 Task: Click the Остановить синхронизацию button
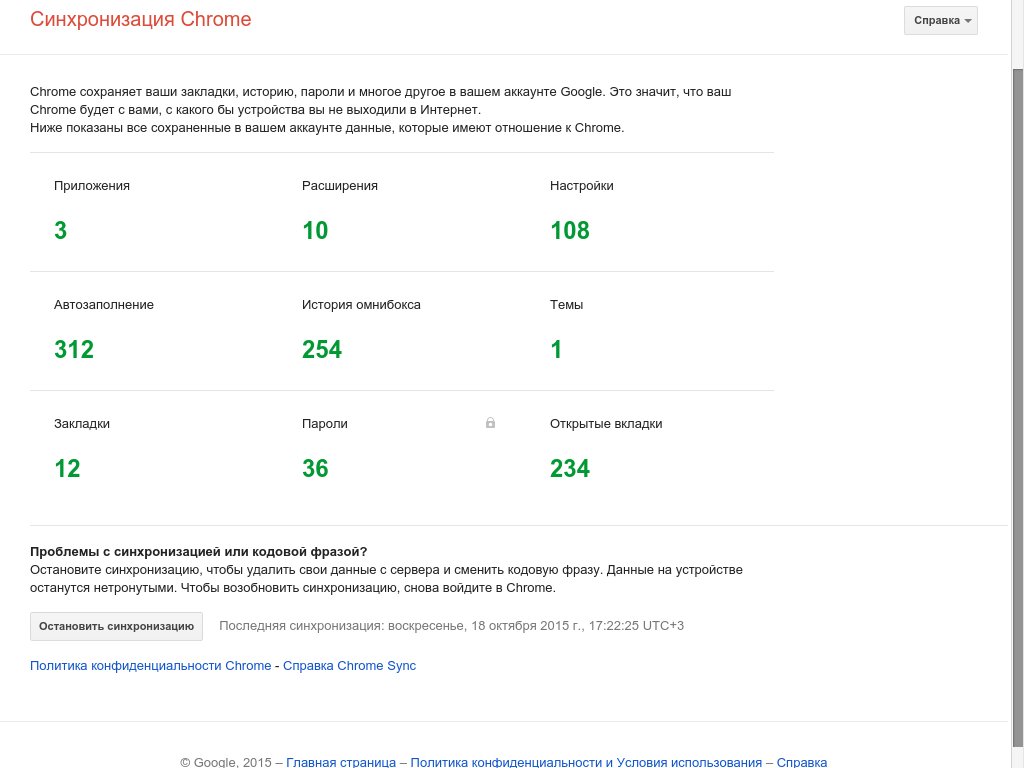pos(116,626)
